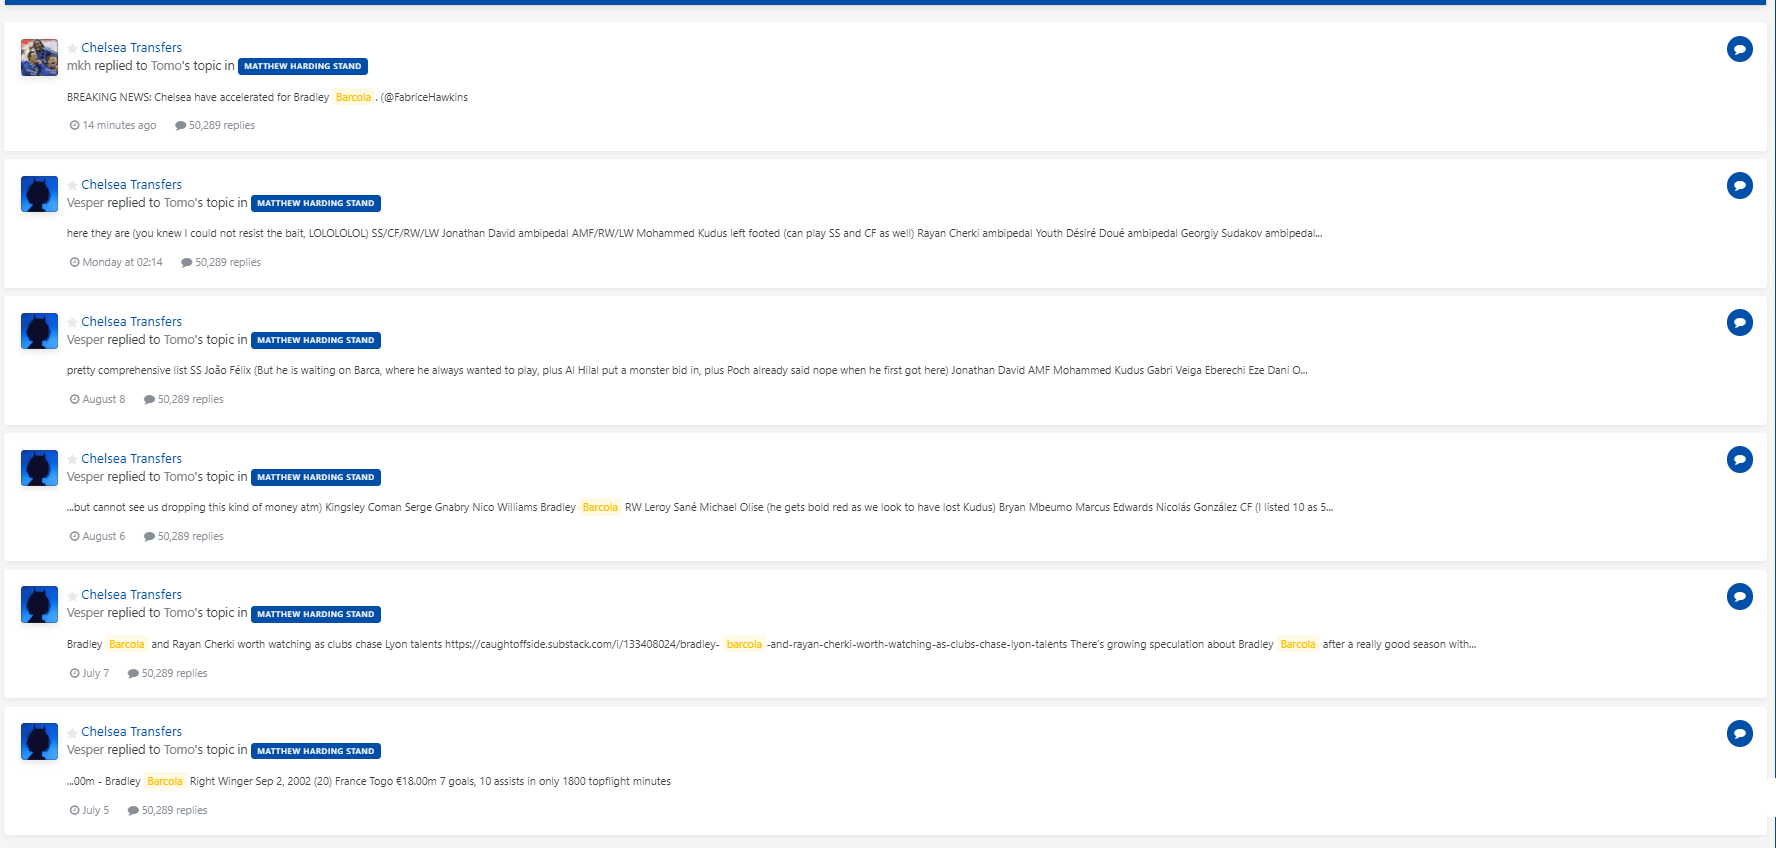Click the star icon on the July 5 result

(72, 732)
